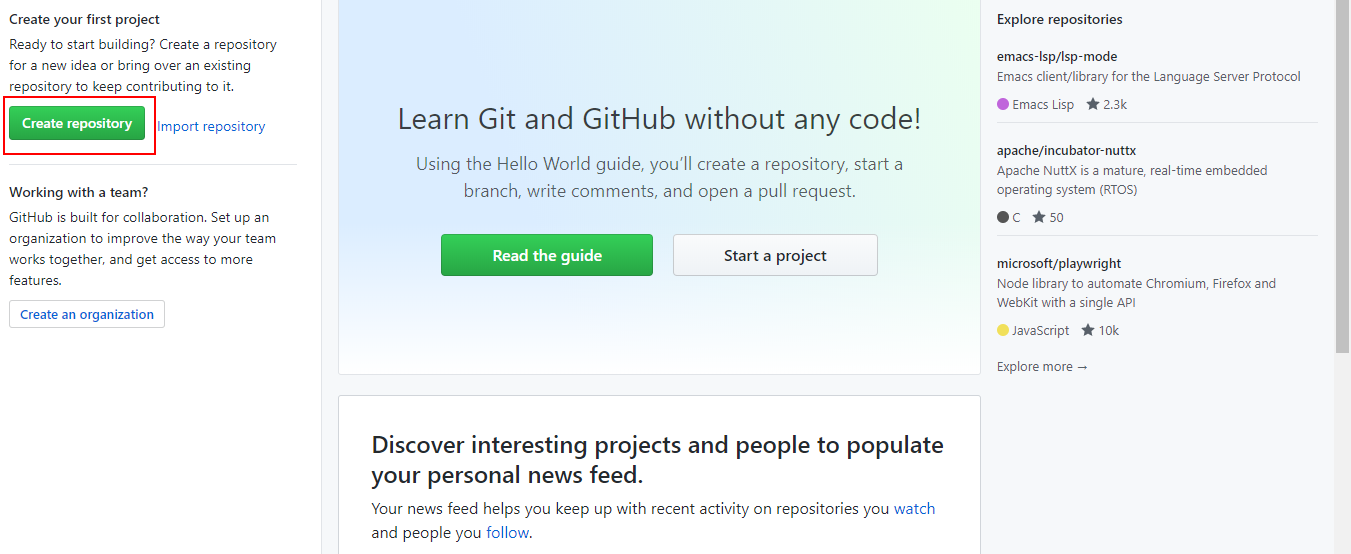Follow the Explore more arrow link

1042,367
